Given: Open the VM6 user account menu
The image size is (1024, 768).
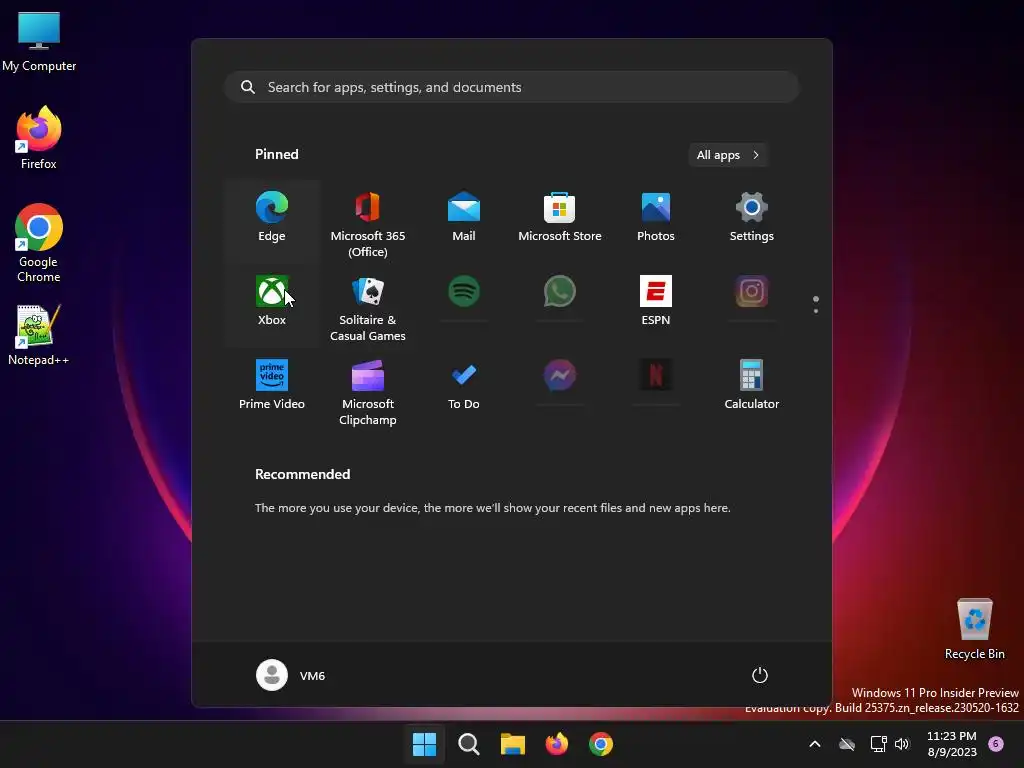Looking at the screenshot, I should 291,675.
